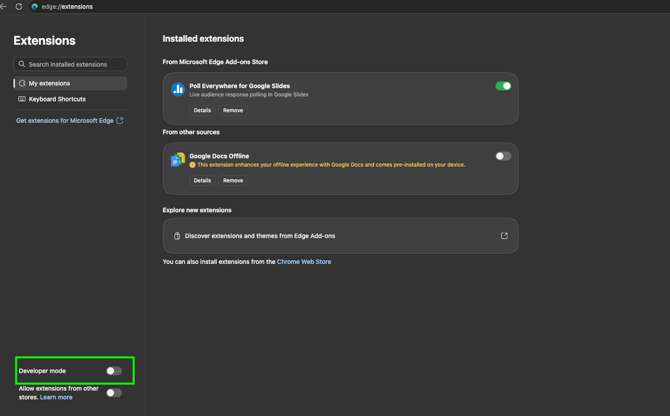Viewport: 670px width, 416px height.
Task: Click the Learn more link
Action: (56, 397)
